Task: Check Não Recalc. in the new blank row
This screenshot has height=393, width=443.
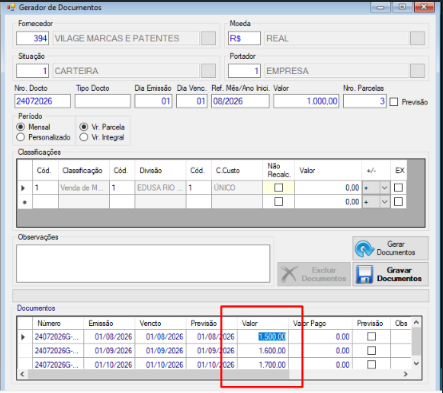Action: (x=278, y=202)
